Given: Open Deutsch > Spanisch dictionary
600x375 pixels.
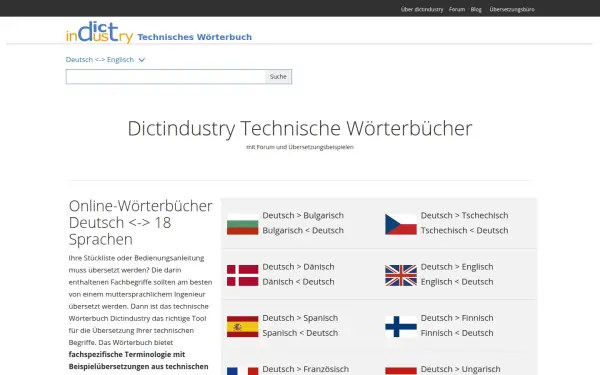Looking at the screenshot, I should [300, 318].
